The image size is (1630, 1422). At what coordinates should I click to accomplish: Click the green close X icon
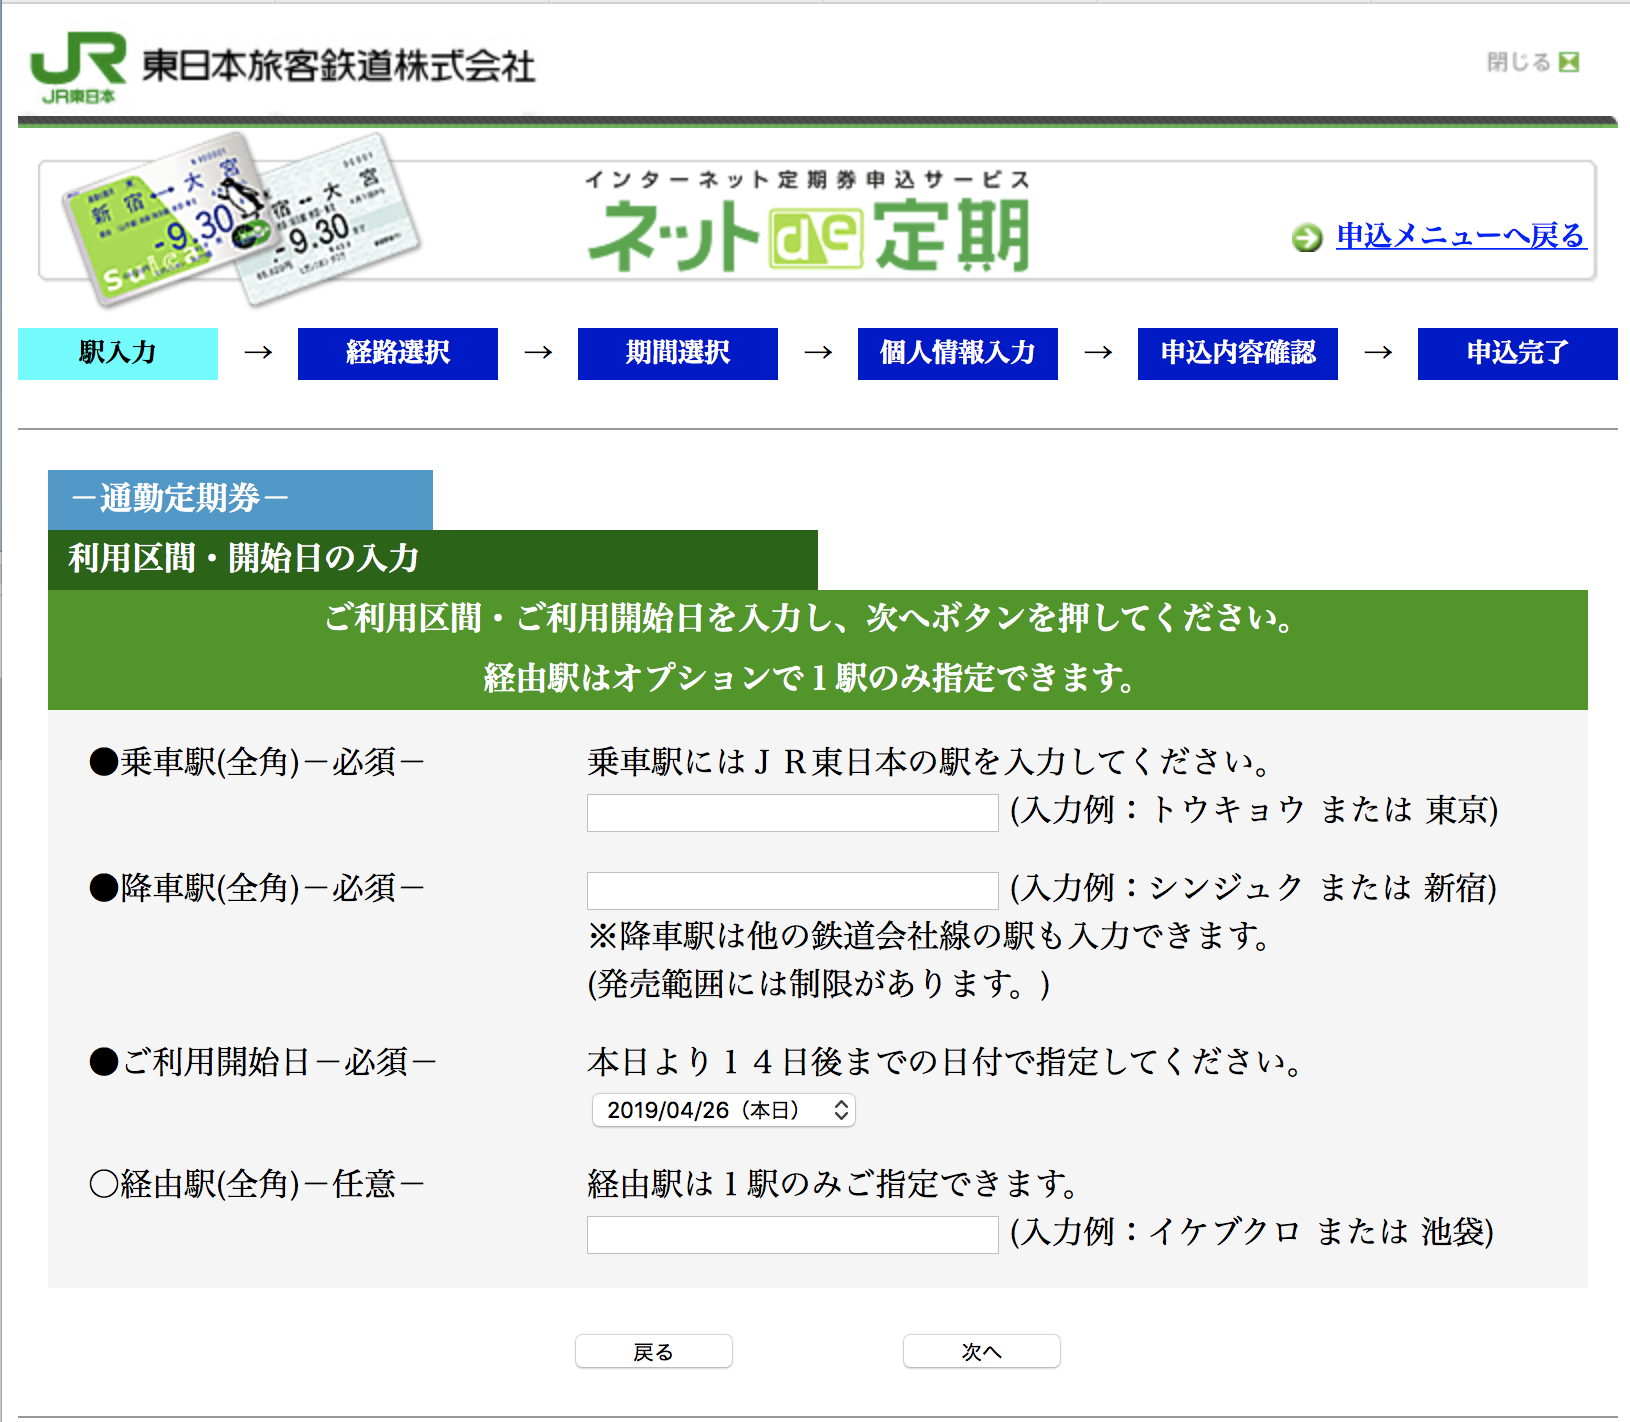[x=1569, y=62]
